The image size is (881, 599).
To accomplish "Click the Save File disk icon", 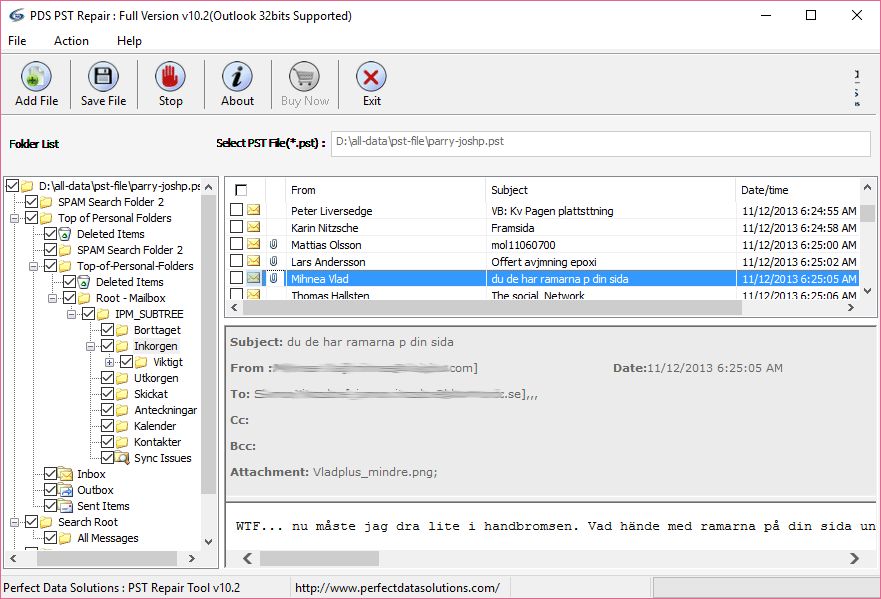I will tap(103, 77).
